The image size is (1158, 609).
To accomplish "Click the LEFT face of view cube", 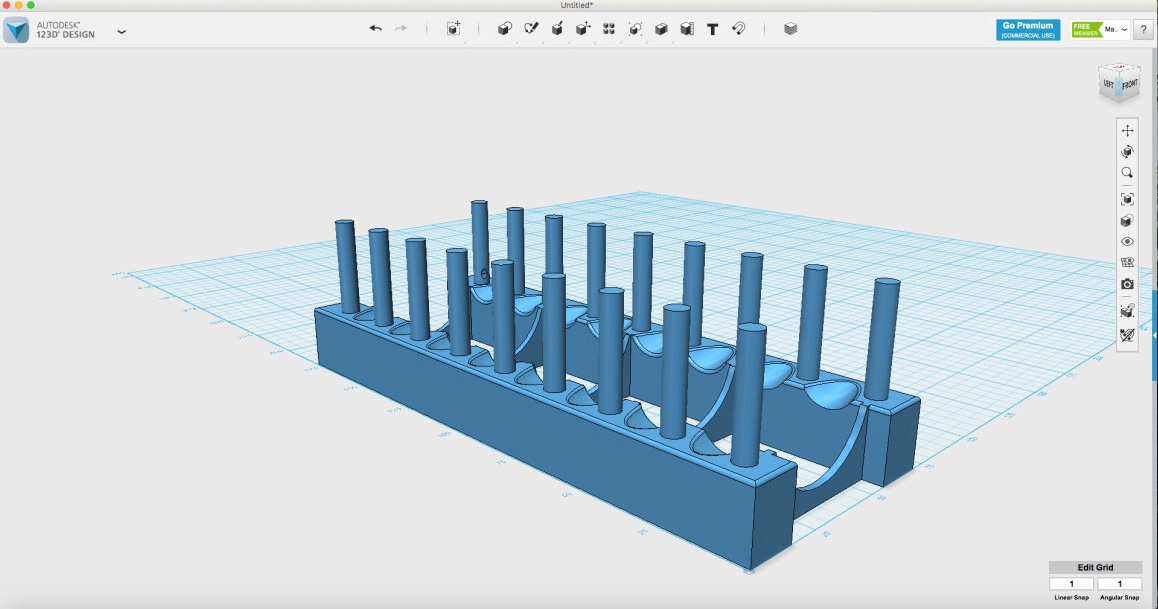I will (x=1109, y=84).
